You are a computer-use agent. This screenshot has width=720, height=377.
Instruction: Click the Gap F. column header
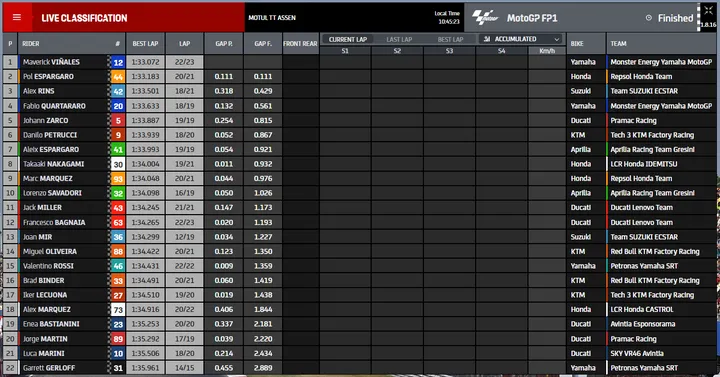(263, 44)
